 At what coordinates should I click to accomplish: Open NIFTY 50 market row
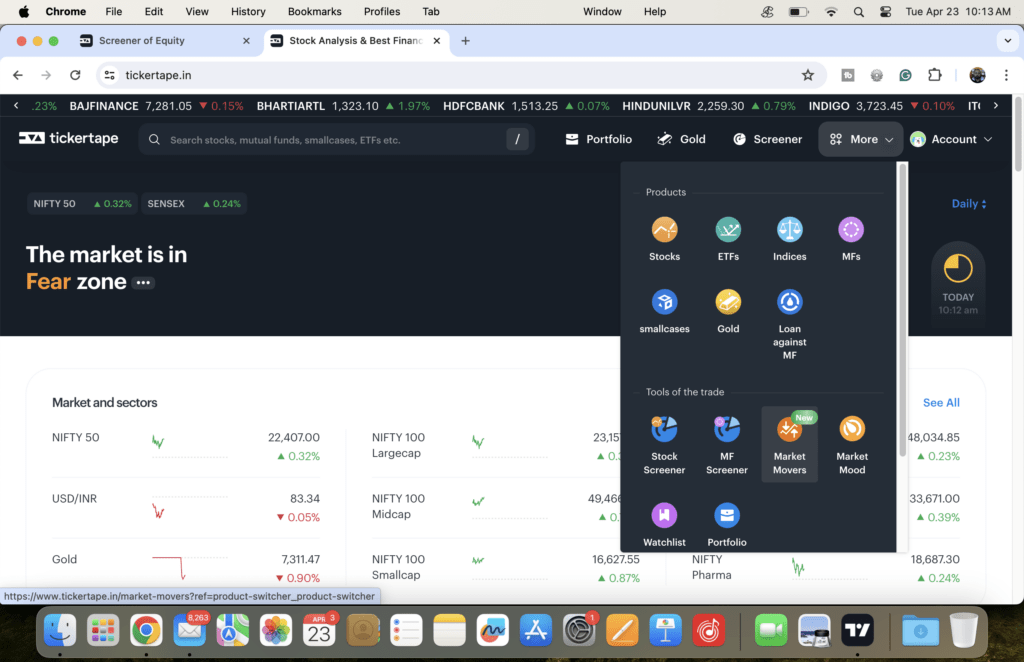[x=185, y=447]
